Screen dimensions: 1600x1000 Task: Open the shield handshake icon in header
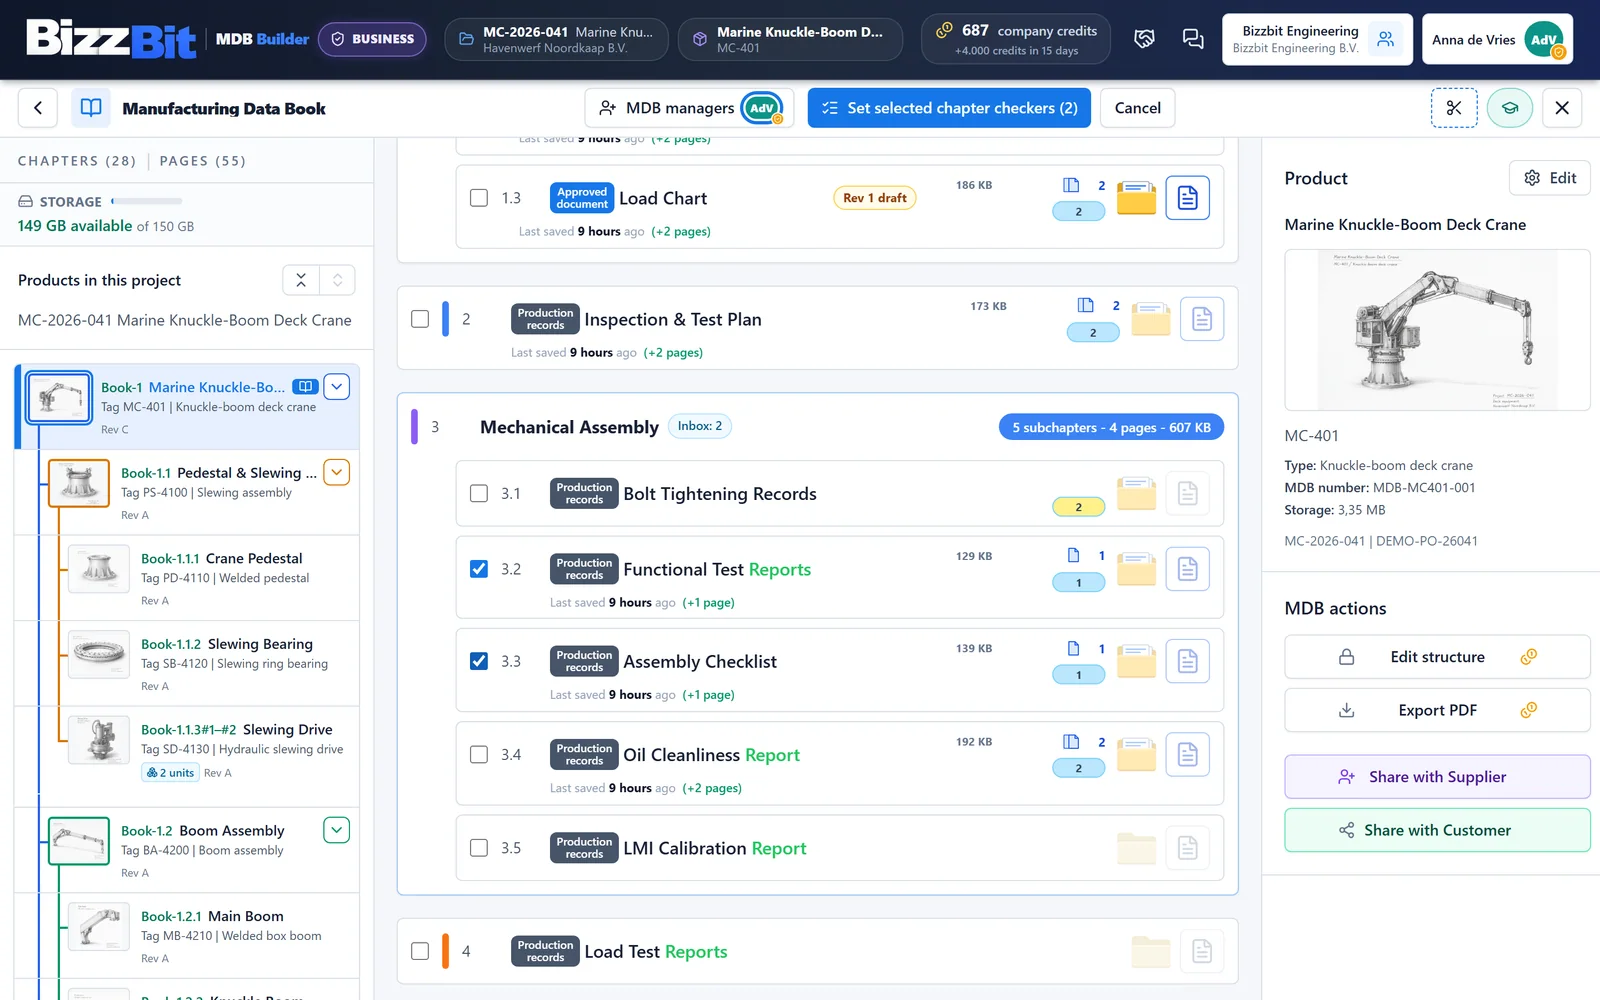tap(1144, 39)
